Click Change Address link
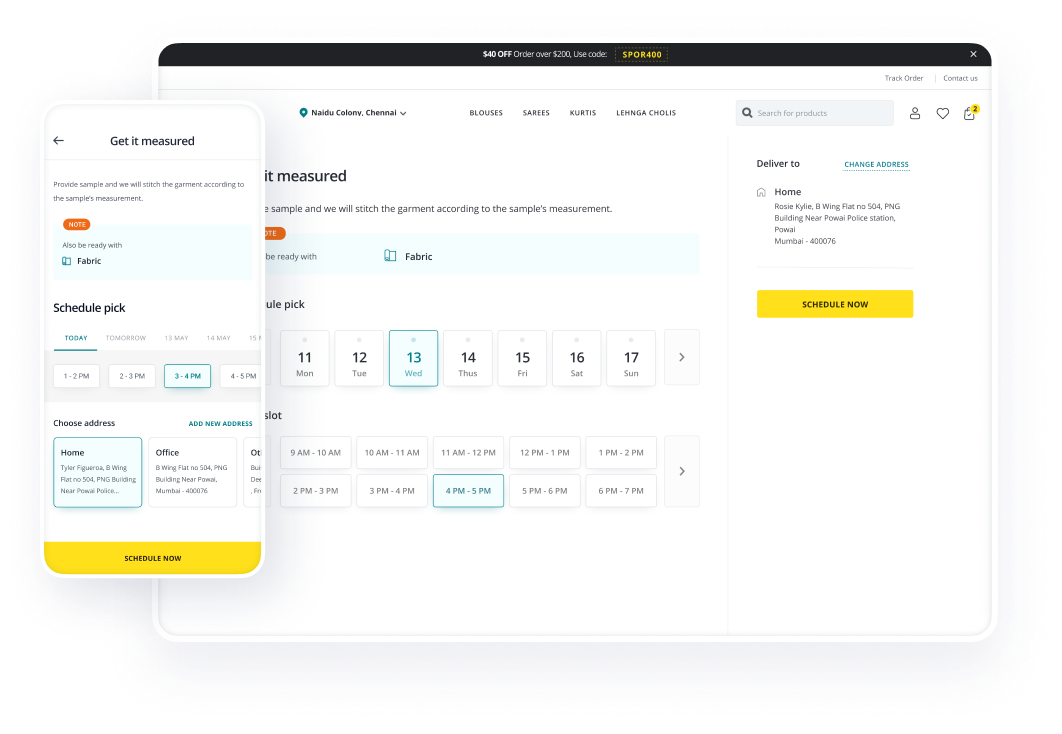This screenshot has width=1062, height=734. (x=876, y=165)
